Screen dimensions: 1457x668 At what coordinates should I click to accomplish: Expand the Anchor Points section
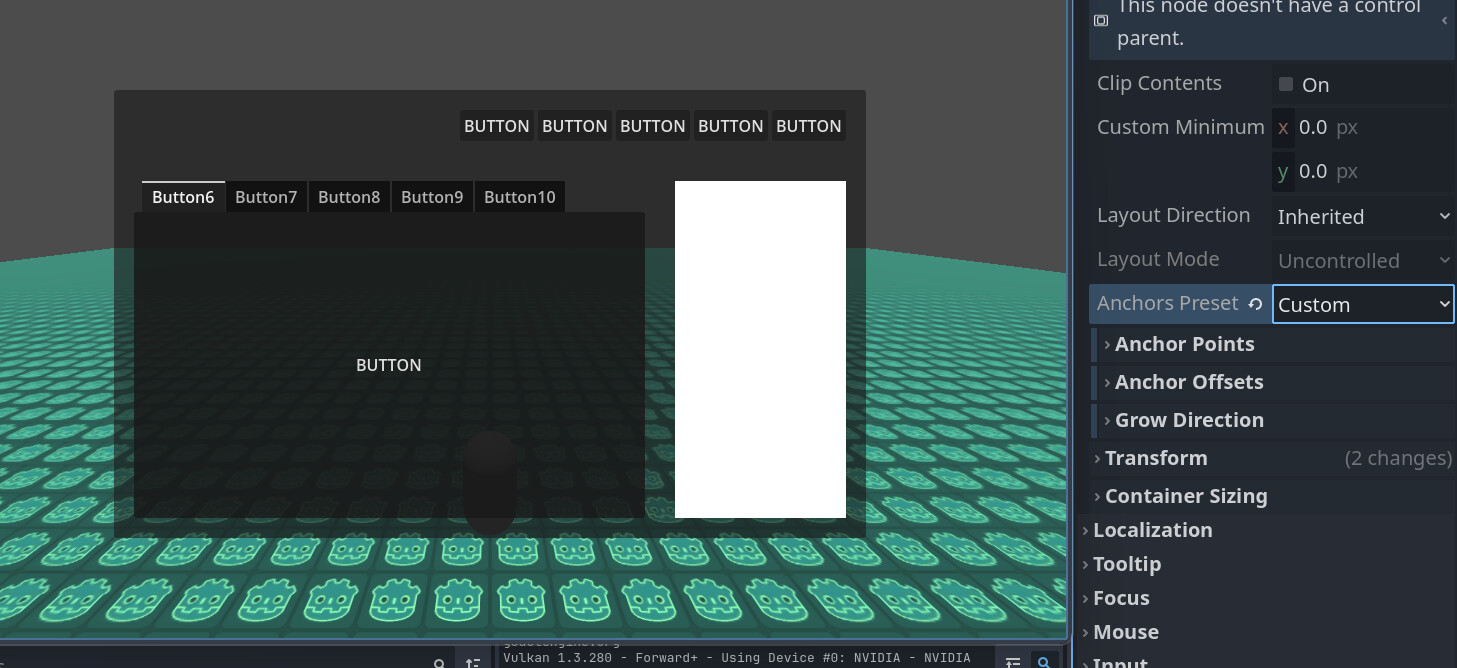(1184, 344)
